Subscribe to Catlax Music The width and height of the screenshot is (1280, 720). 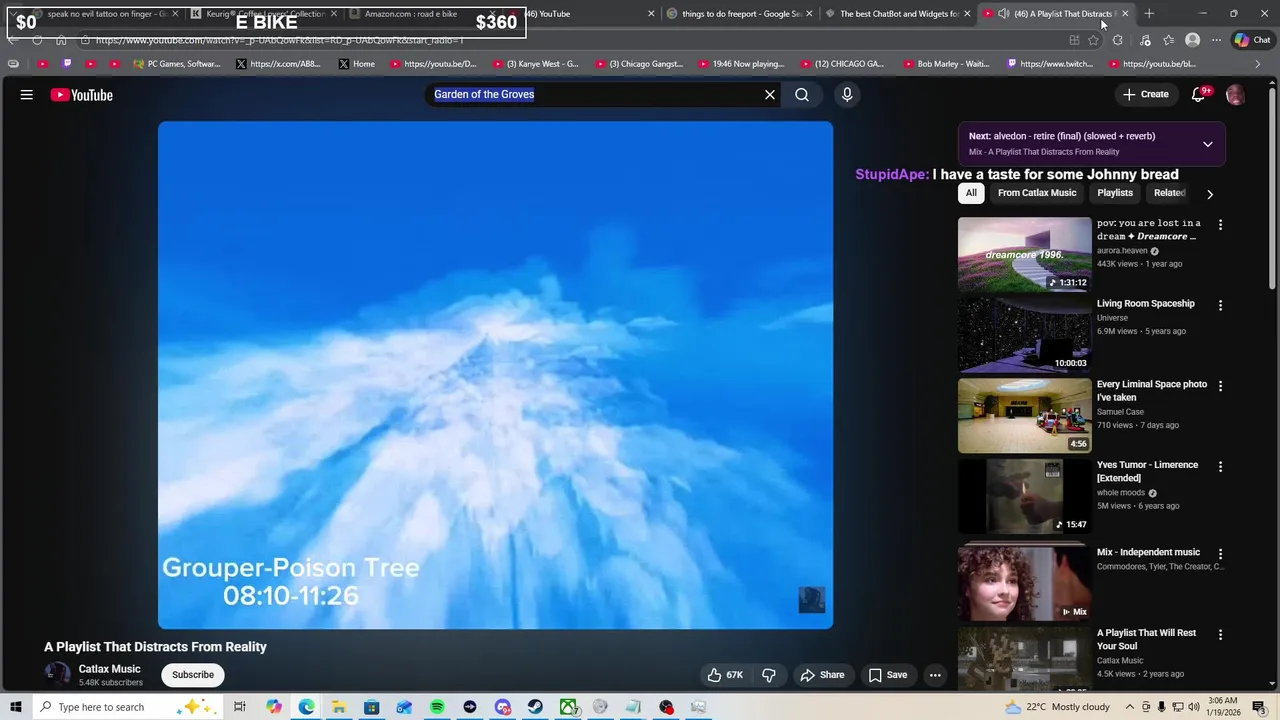click(x=193, y=675)
